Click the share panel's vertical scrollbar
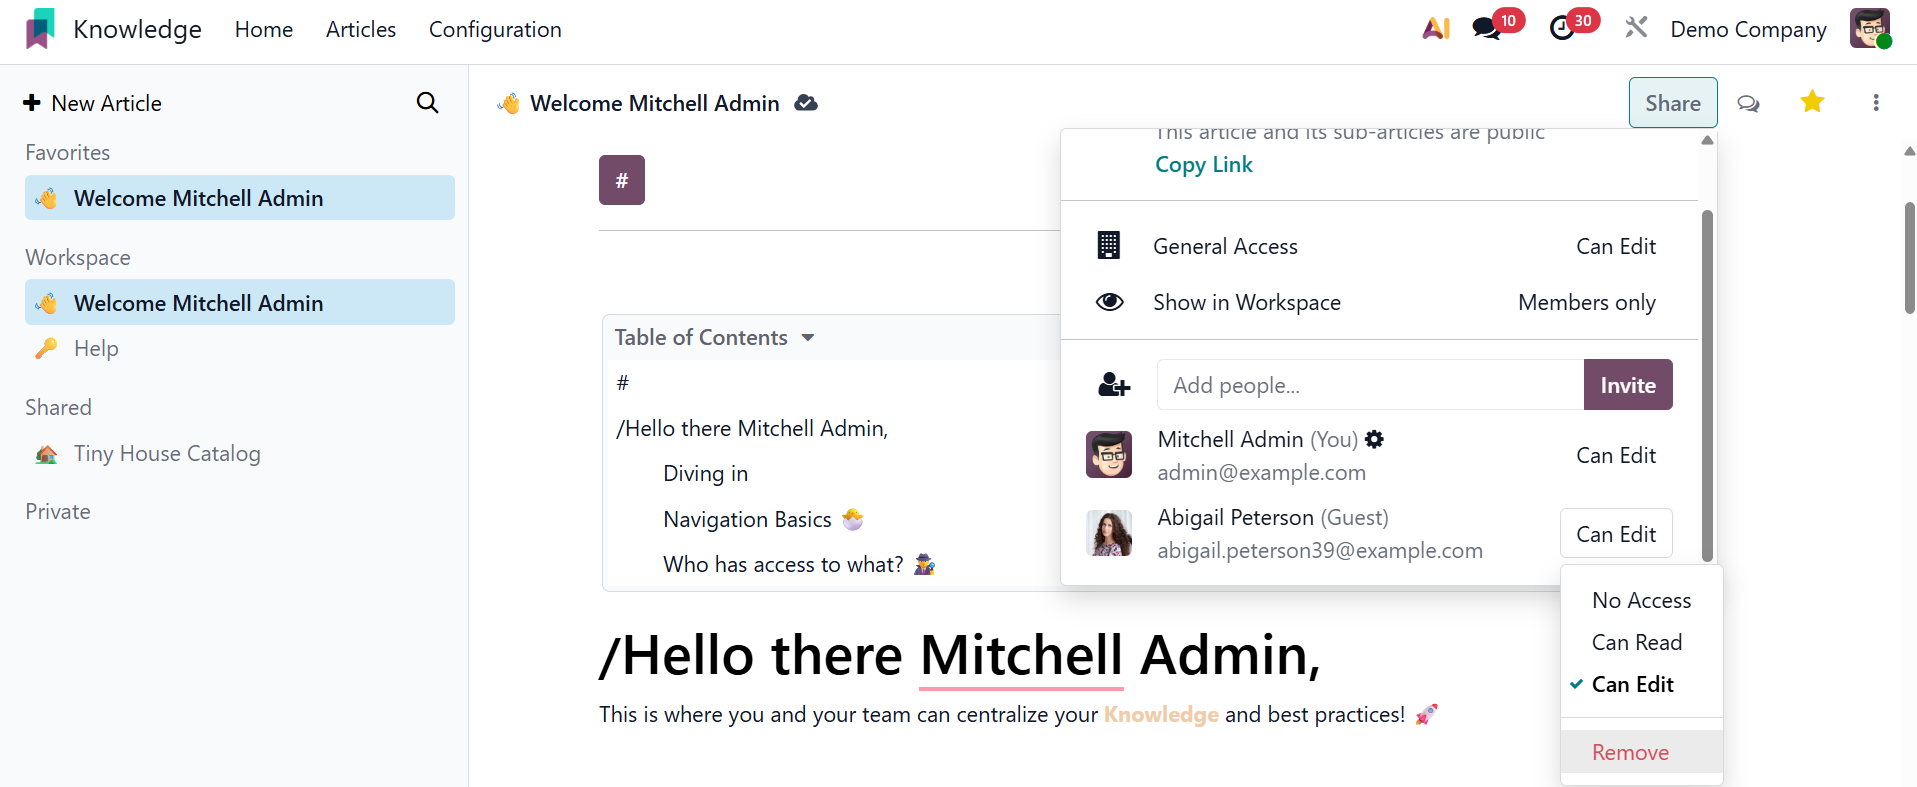Viewport: 1917px width, 787px height. point(1707,380)
